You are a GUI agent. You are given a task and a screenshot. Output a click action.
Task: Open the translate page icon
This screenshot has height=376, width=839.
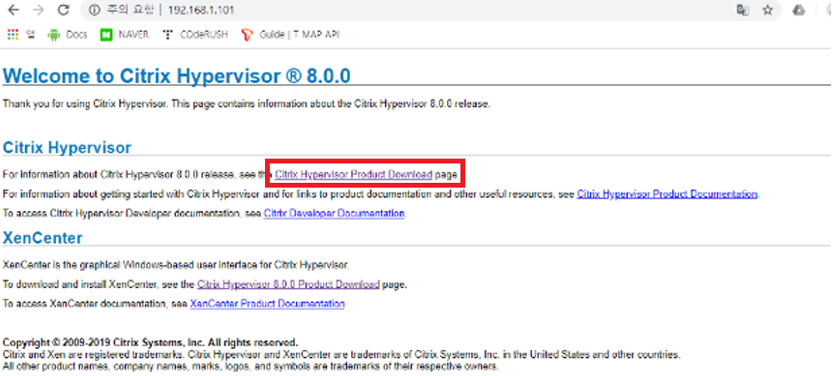click(x=742, y=10)
